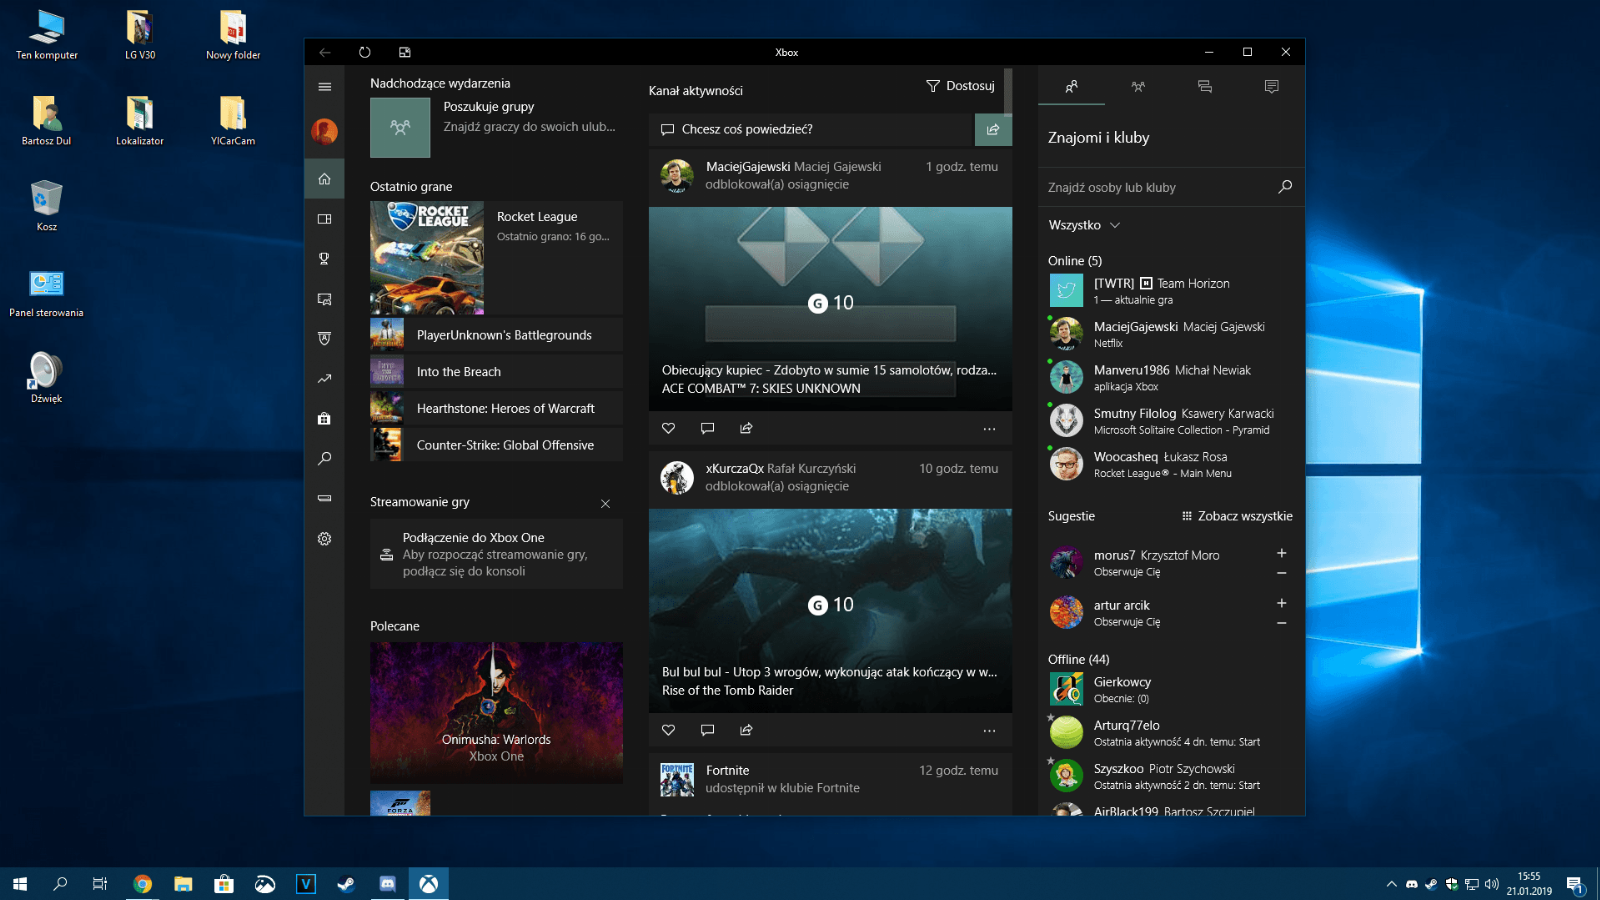Screen dimensions: 1600x900
Task: Switch to the Friends tab in right panel
Action: (1071, 87)
